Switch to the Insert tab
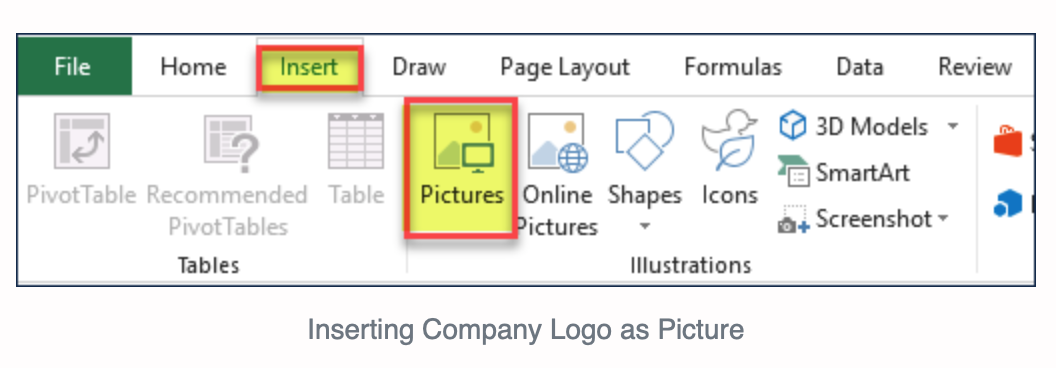The image size is (1056, 368). point(309,67)
